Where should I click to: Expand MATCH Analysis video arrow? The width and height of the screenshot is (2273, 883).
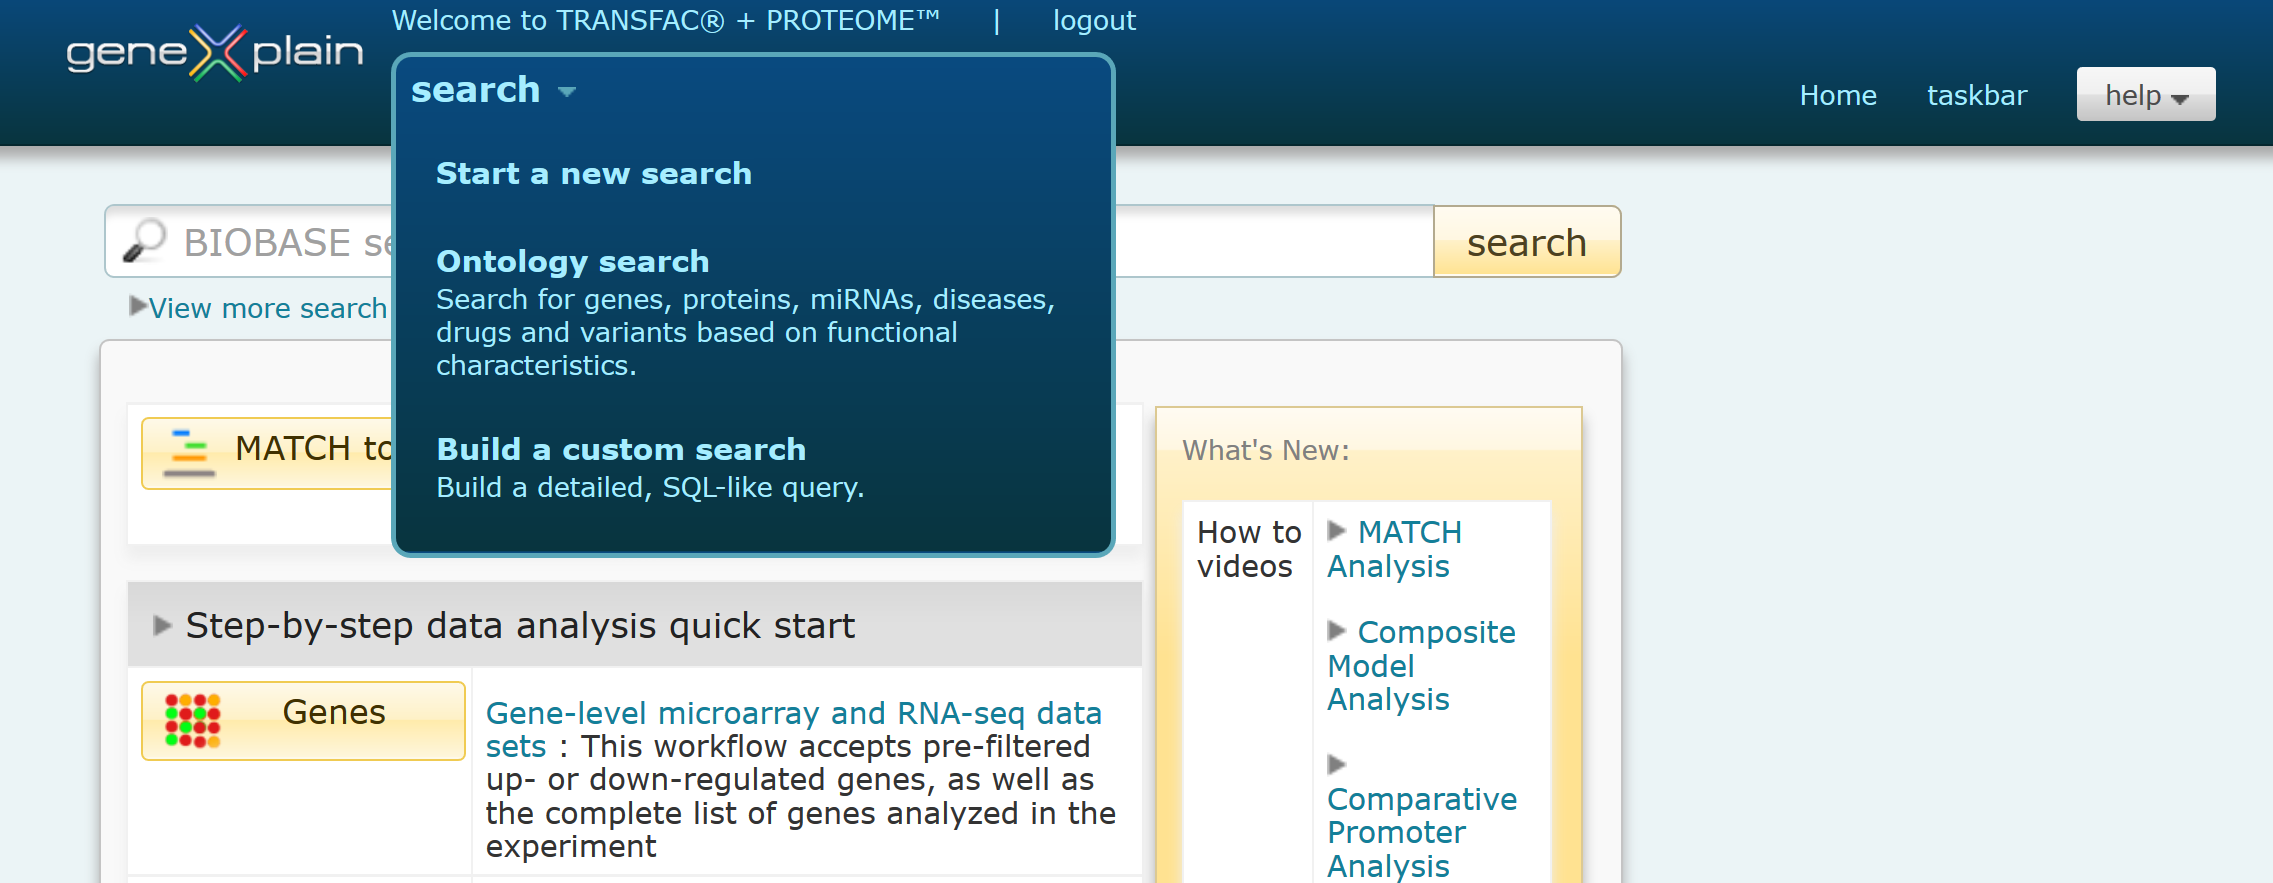1337,531
